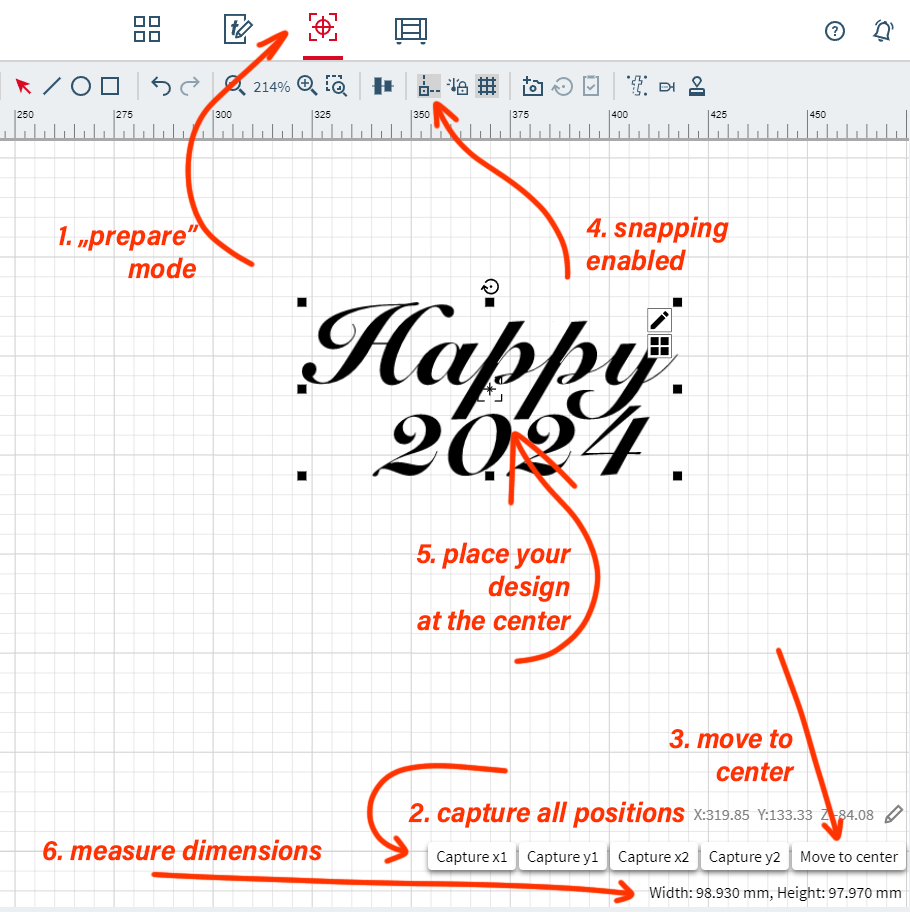Toggle the lock snapping icon
Image resolution: width=910 pixels, height=912 pixels.
458,86
